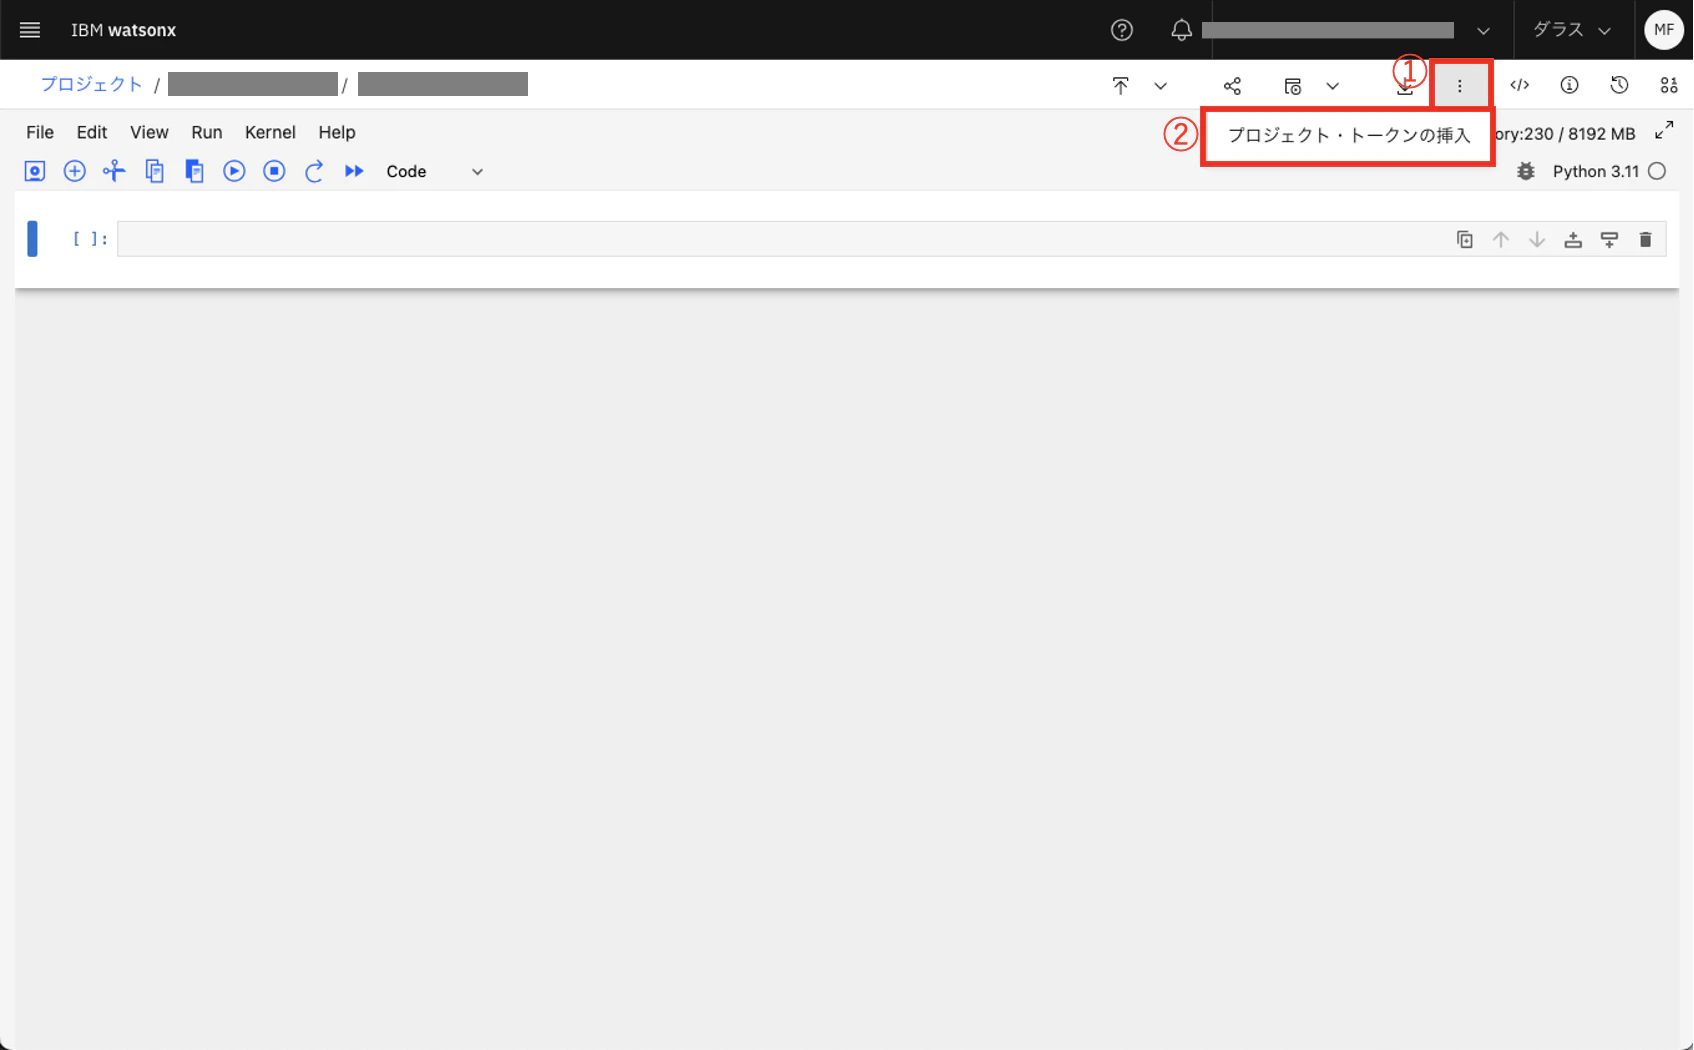Image resolution: width=1694 pixels, height=1050 pixels.
Task: Open the help question mark icon
Action: (1122, 30)
